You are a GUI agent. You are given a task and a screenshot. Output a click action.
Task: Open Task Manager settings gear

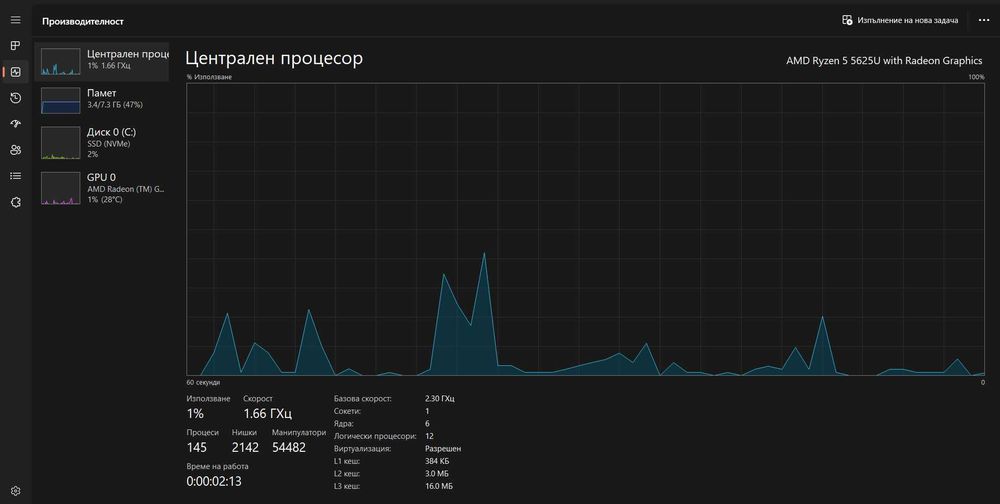pyautogui.click(x=15, y=491)
